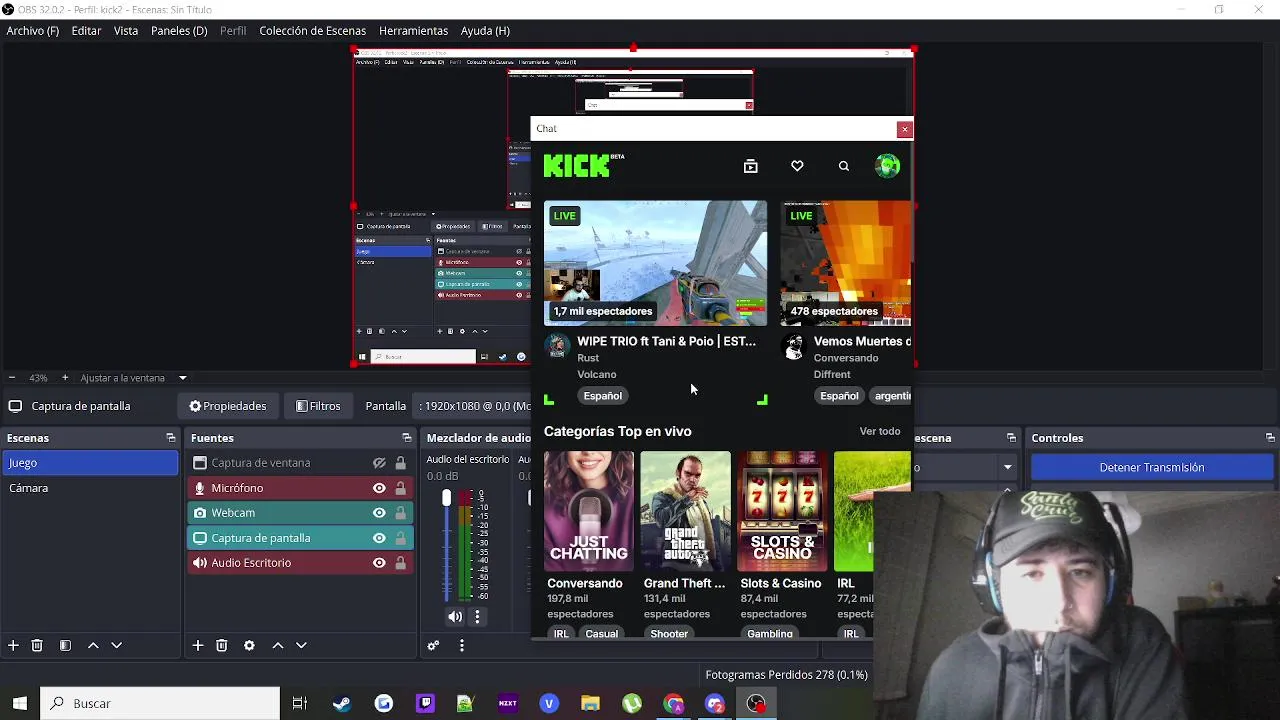1280x720 pixels.
Task: Open Colección de Escenas menu
Action: [313, 31]
